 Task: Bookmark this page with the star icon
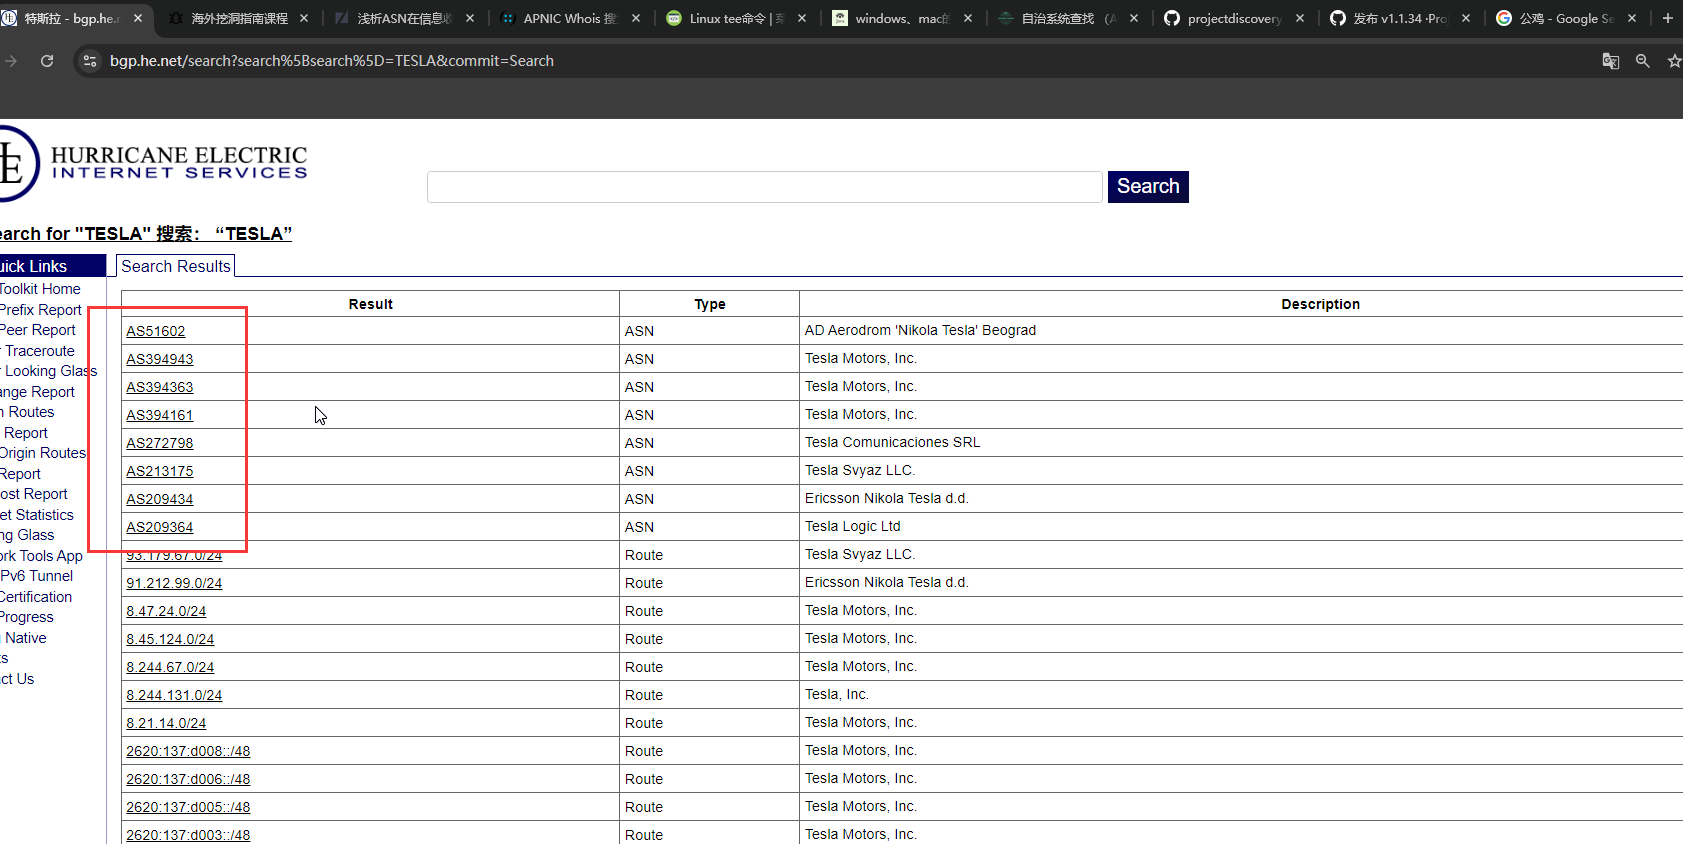[x=1674, y=61]
